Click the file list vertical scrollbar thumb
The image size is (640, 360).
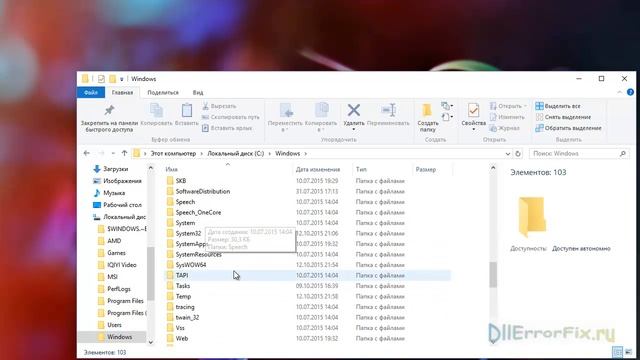click(493, 274)
